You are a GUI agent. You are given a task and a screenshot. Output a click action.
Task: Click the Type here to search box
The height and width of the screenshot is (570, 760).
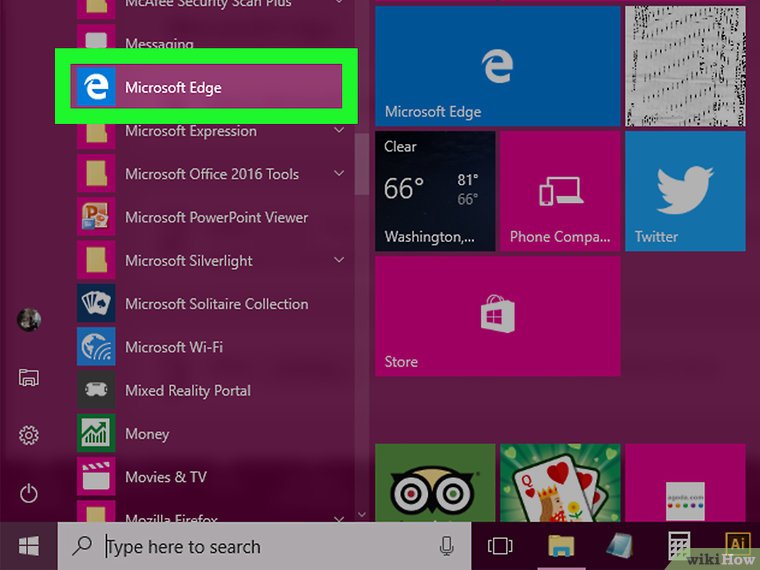tap(264, 546)
